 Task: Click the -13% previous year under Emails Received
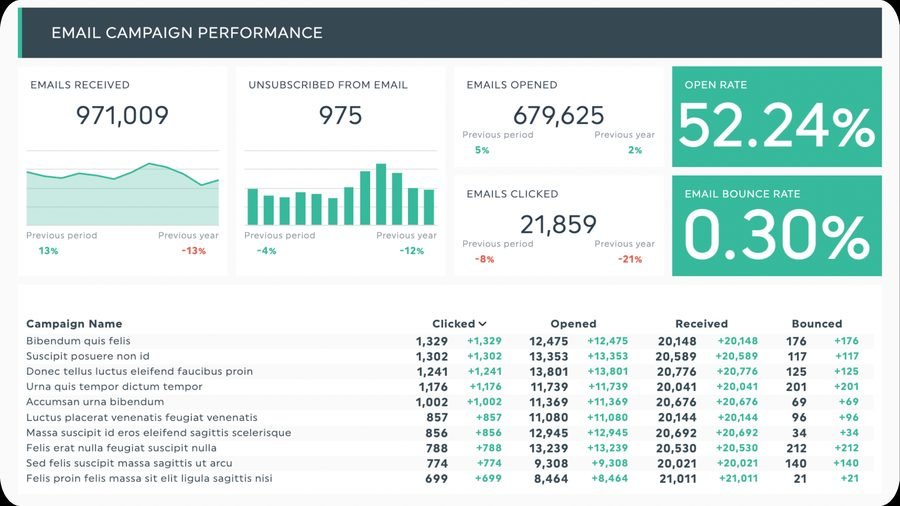[193, 251]
